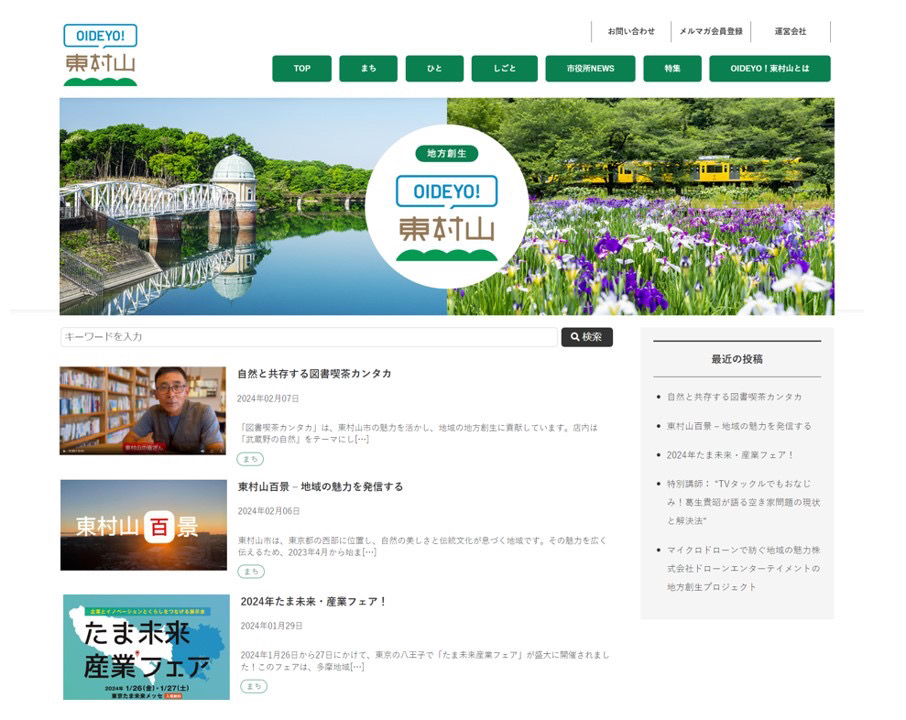The image size is (906, 720).
Task: Open the 図書喫茶カンタカ article thumbnail
Action: coord(143,410)
